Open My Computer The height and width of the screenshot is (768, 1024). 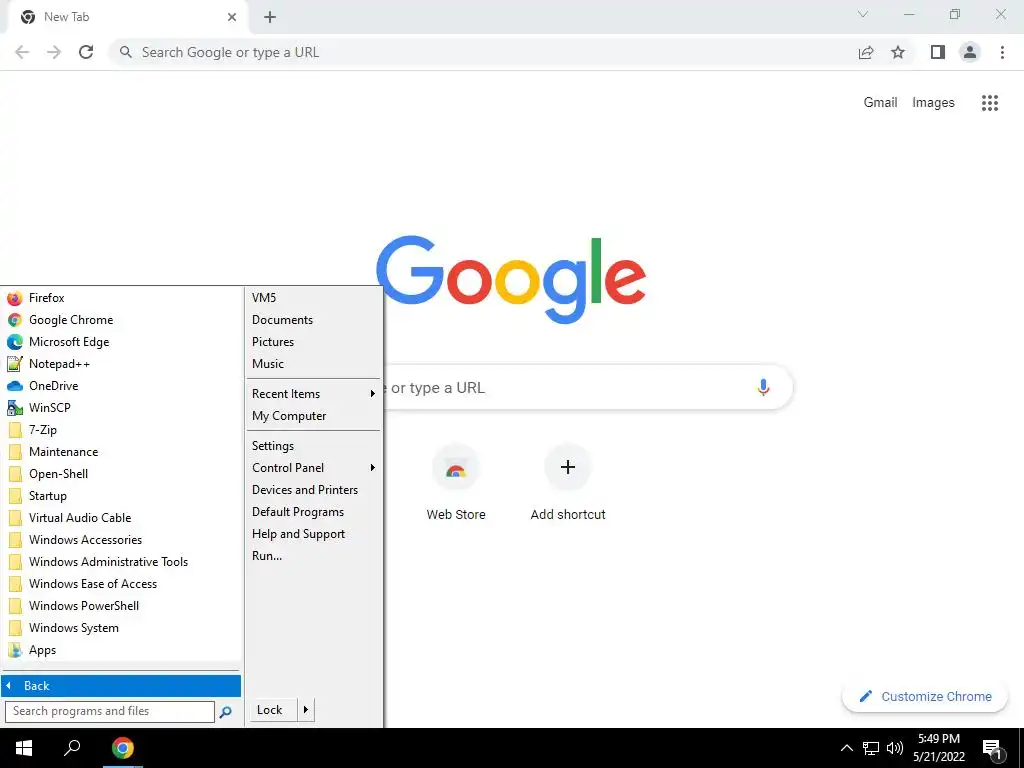click(313, 416)
